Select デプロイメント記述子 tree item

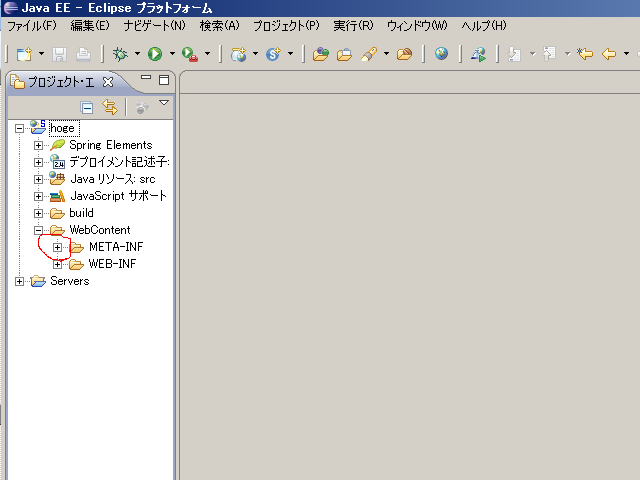tap(119, 162)
